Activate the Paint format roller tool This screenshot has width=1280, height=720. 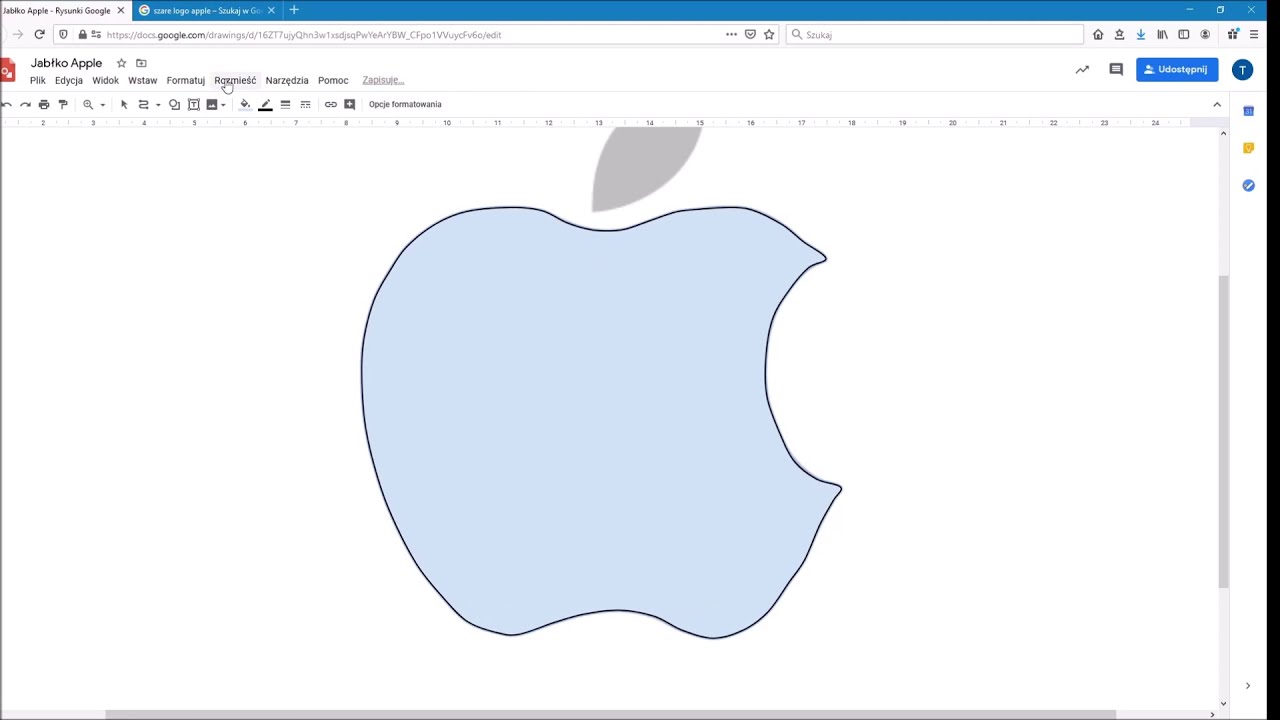point(63,104)
